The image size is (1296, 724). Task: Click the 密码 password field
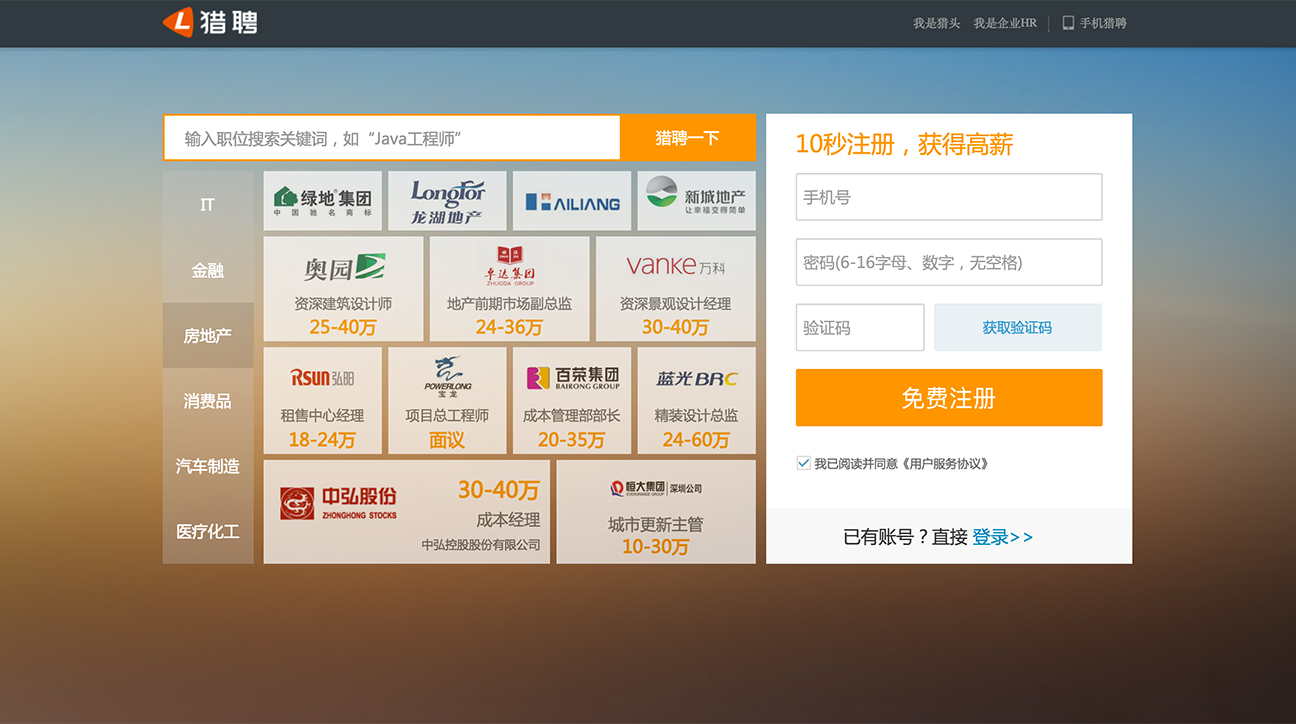[949, 262]
